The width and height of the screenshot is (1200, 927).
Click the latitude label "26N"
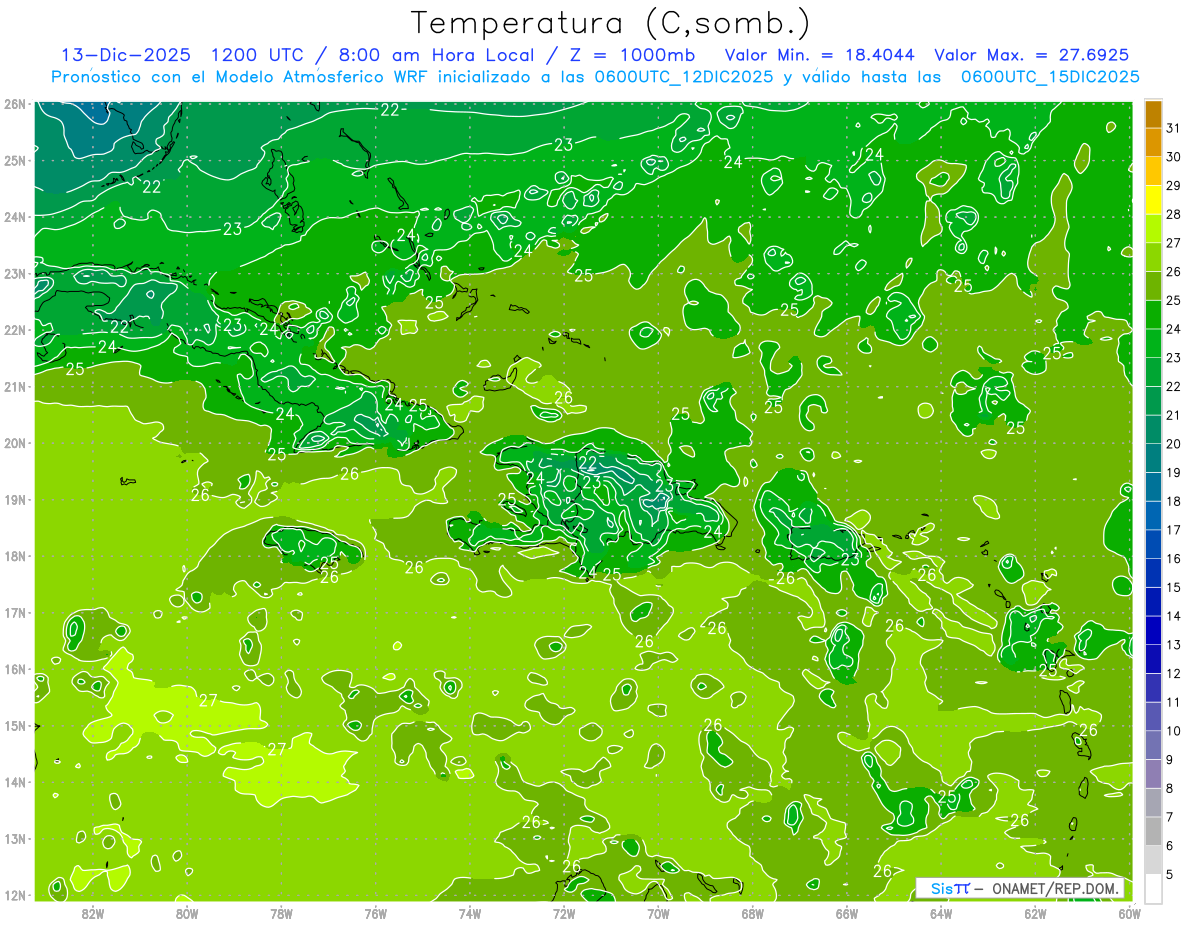coord(14,104)
